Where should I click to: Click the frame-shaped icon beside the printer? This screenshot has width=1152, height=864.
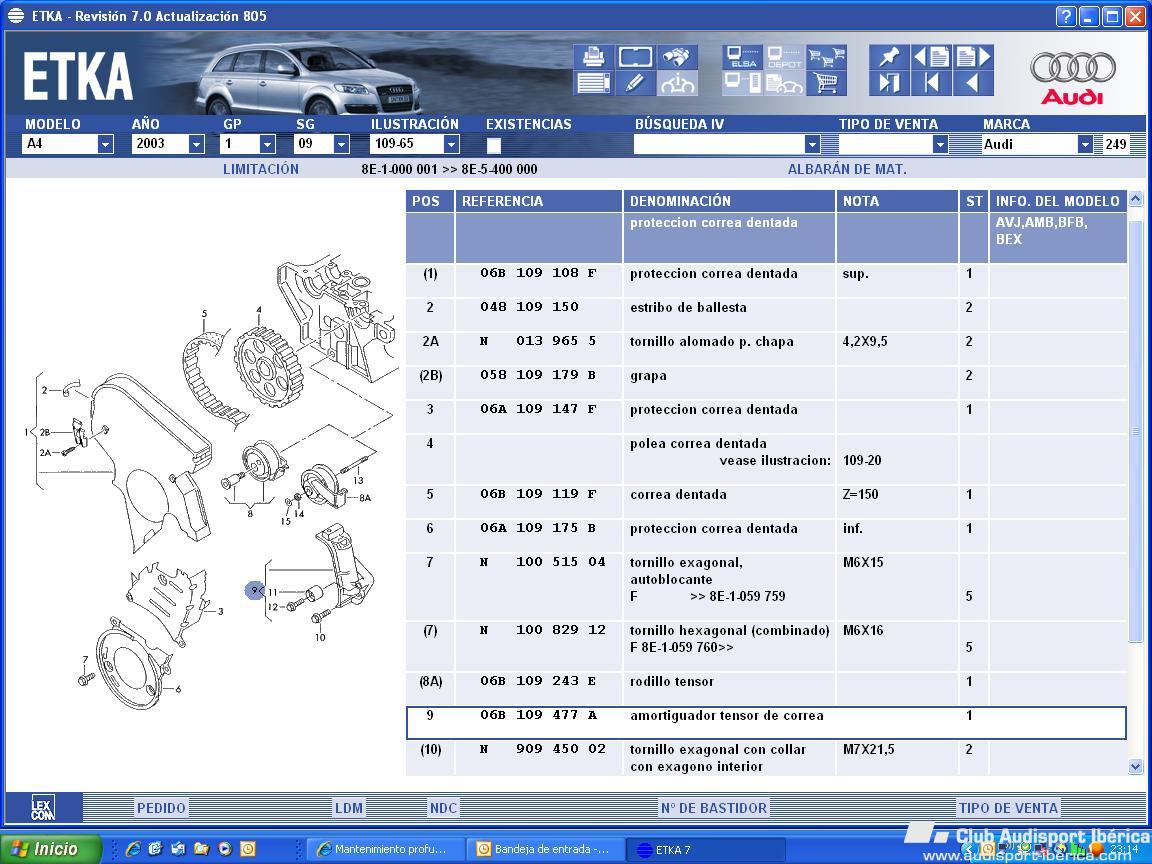point(636,57)
